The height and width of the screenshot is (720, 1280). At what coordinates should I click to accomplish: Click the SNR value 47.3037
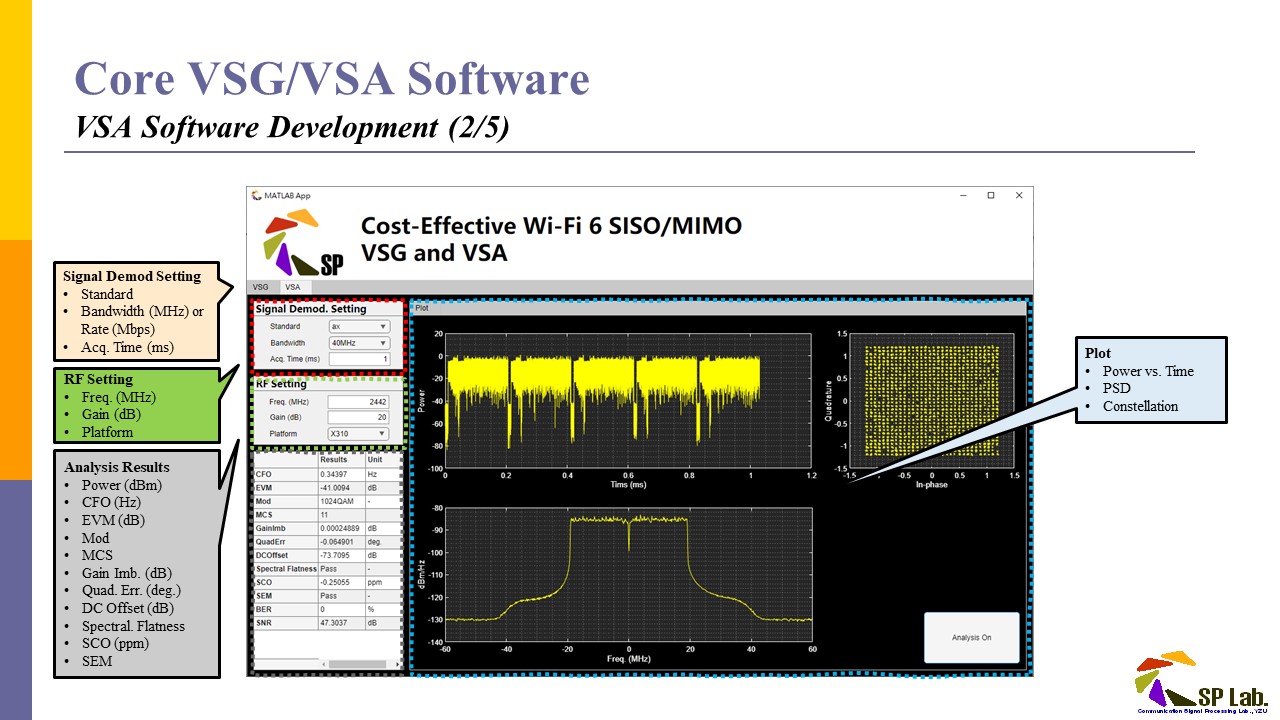coord(341,623)
